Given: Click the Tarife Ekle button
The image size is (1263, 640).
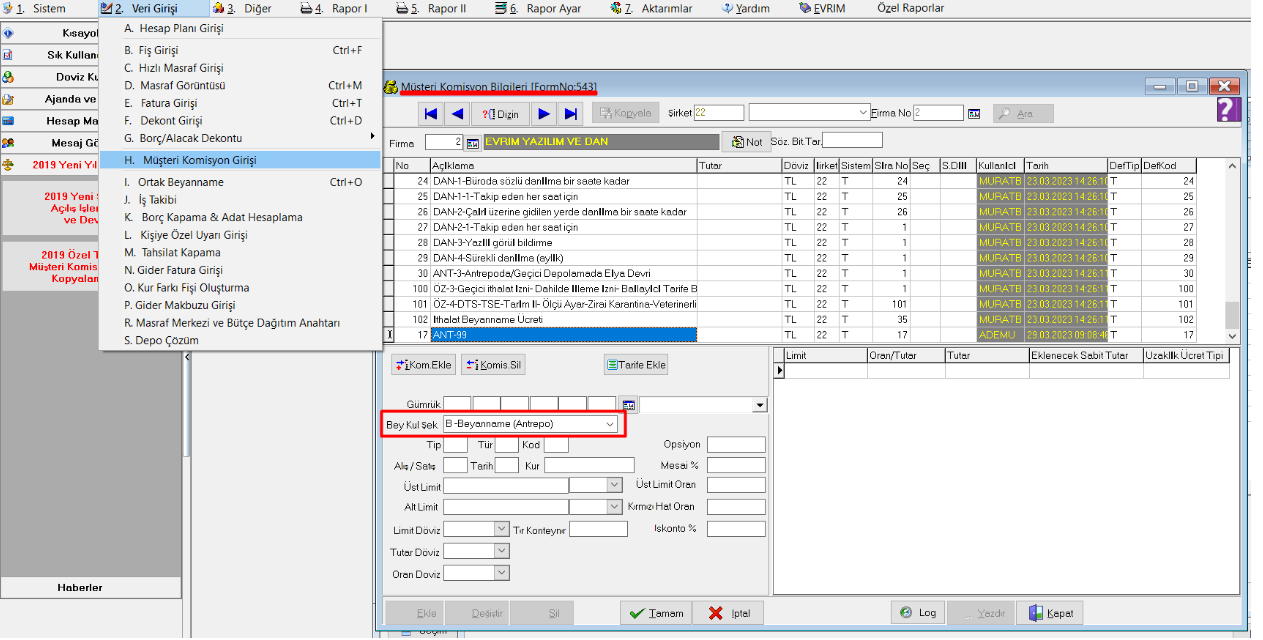Looking at the screenshot, I should 636,365.
